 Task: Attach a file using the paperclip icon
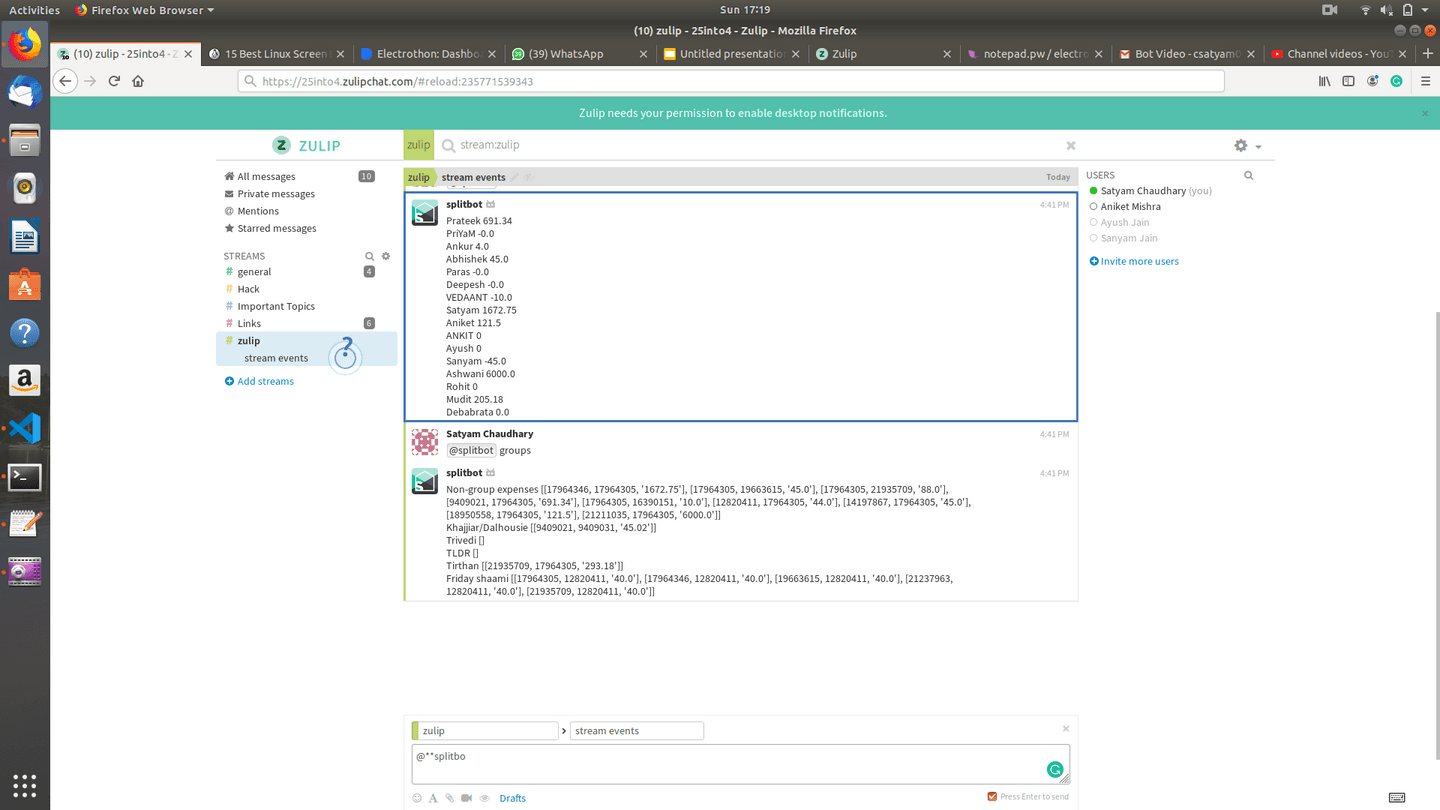450,798
